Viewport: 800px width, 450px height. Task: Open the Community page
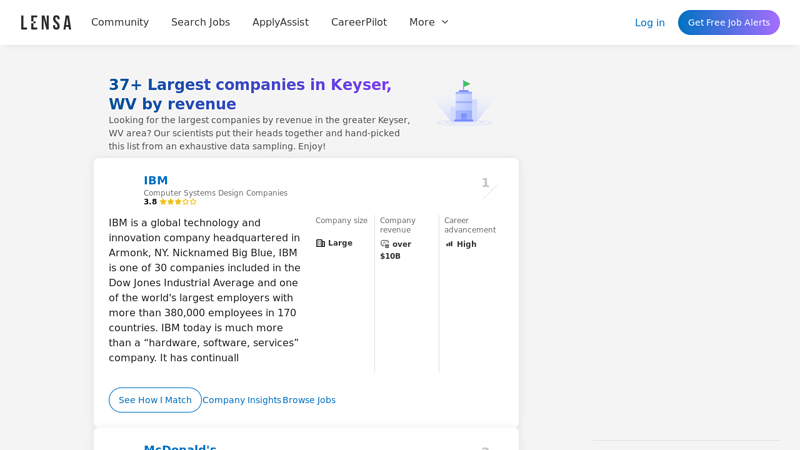click(120, 22)
